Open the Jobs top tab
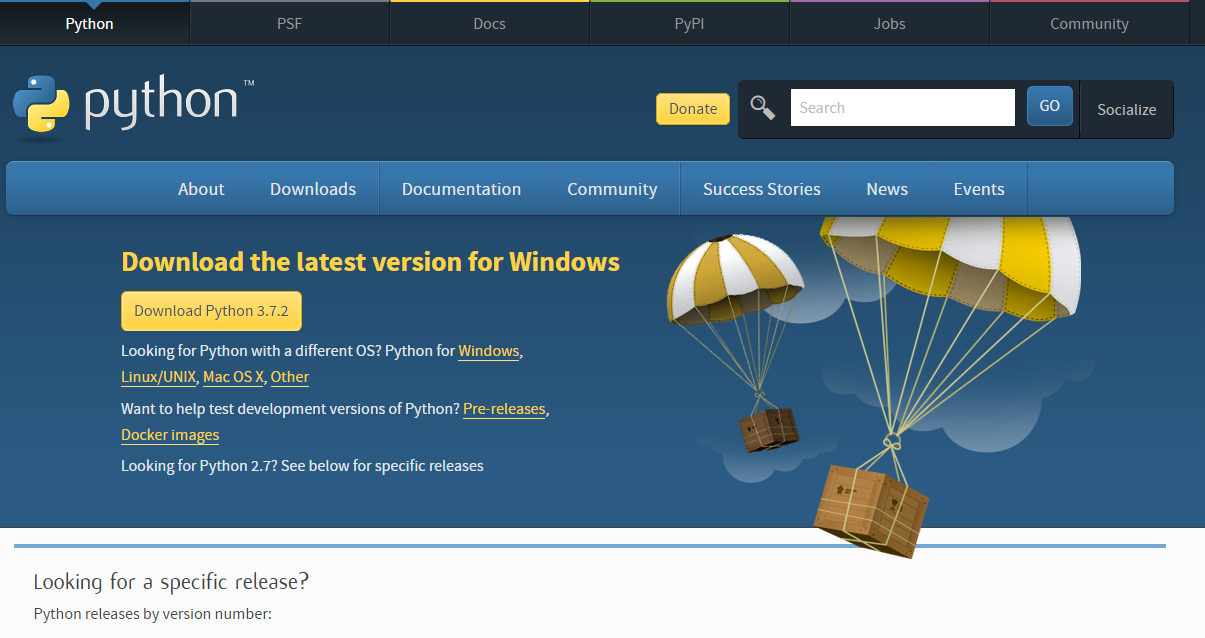1205x638 pixels. (x=889, y=23)
